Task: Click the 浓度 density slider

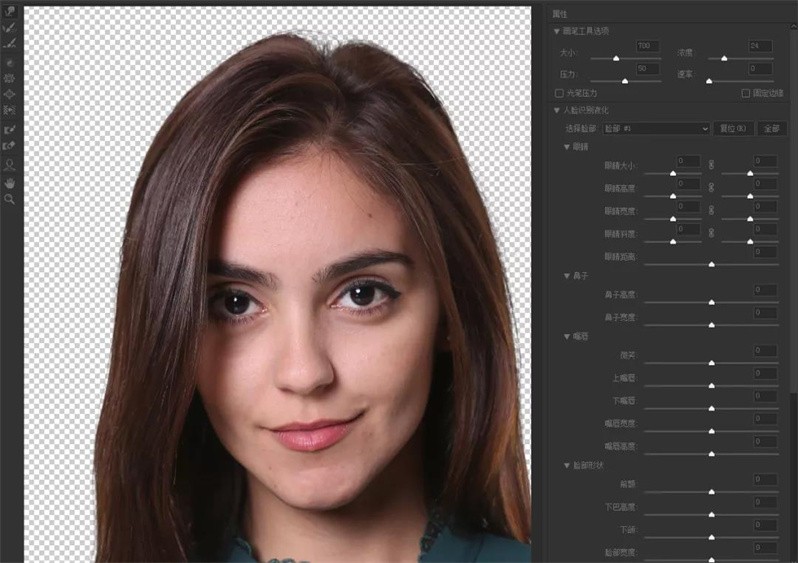Action: [x=740, y=59]
